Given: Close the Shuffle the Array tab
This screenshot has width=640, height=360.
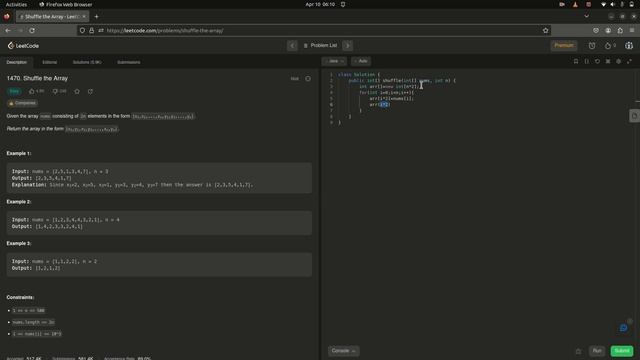Looking at the screenshot, I should point(84,17).
